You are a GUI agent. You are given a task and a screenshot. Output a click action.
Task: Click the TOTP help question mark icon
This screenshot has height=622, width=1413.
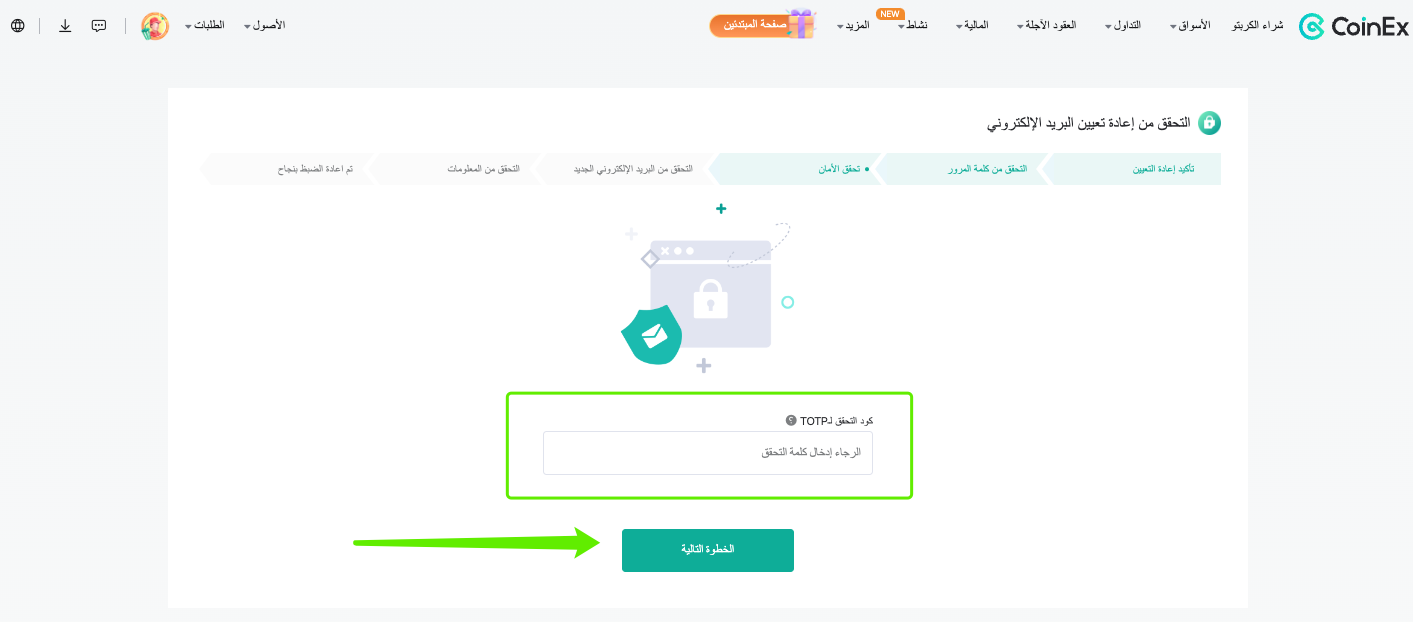[x=791, y=421]
